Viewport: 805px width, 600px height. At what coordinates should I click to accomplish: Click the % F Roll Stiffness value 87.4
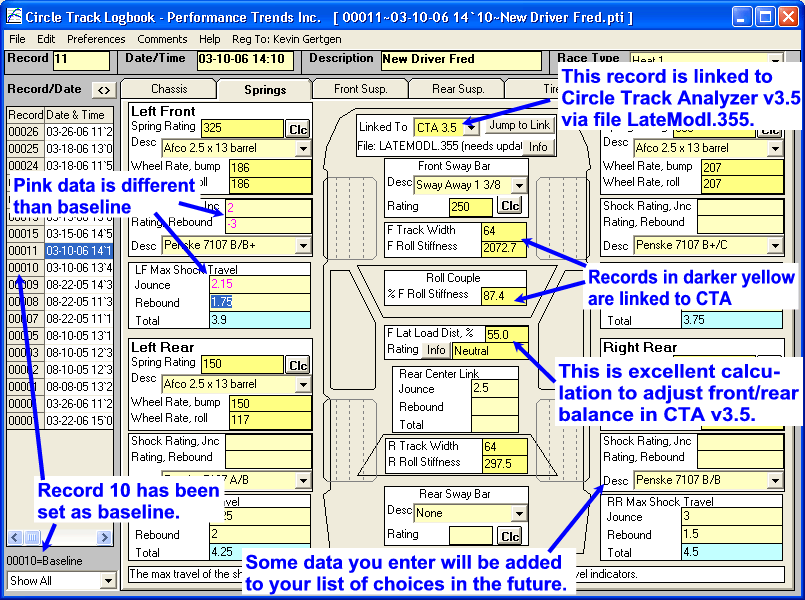[504, 296]
